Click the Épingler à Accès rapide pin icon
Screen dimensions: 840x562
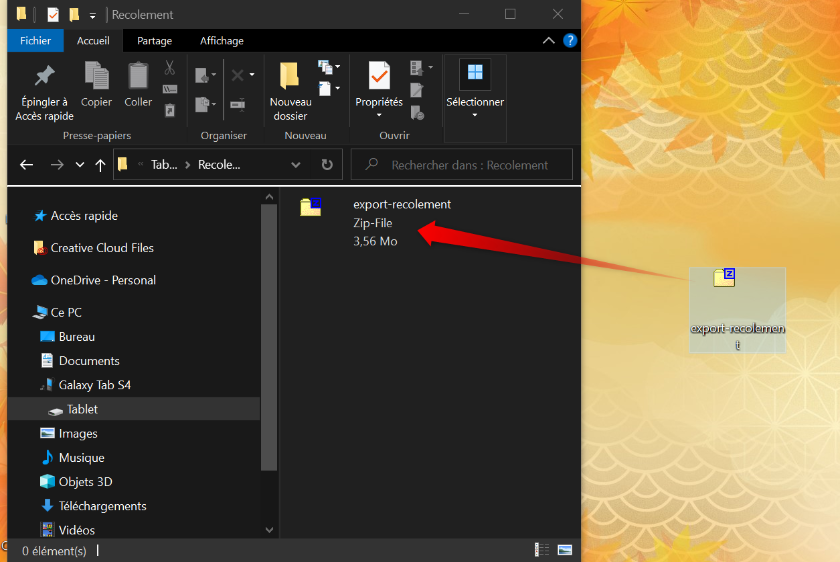click(x=44, y=76)
